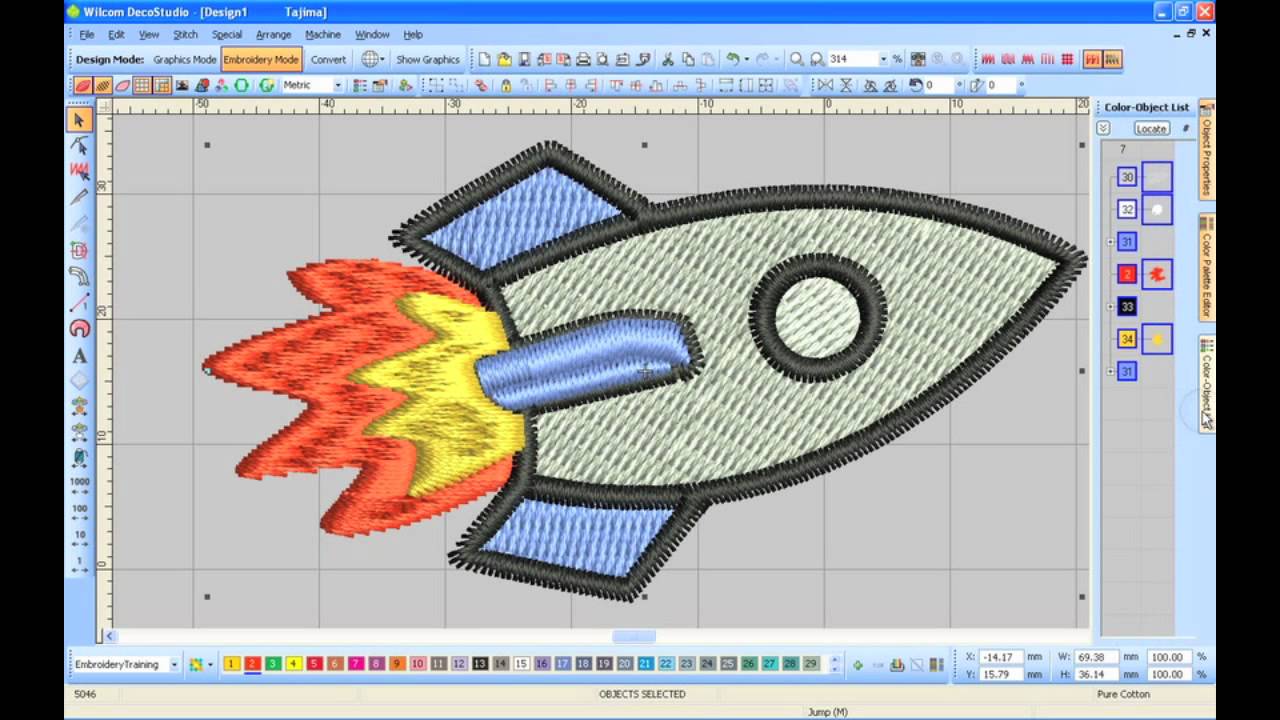Screen dimensions: 1280x720
Task: Open the Stitch menu
Action: 186,34
